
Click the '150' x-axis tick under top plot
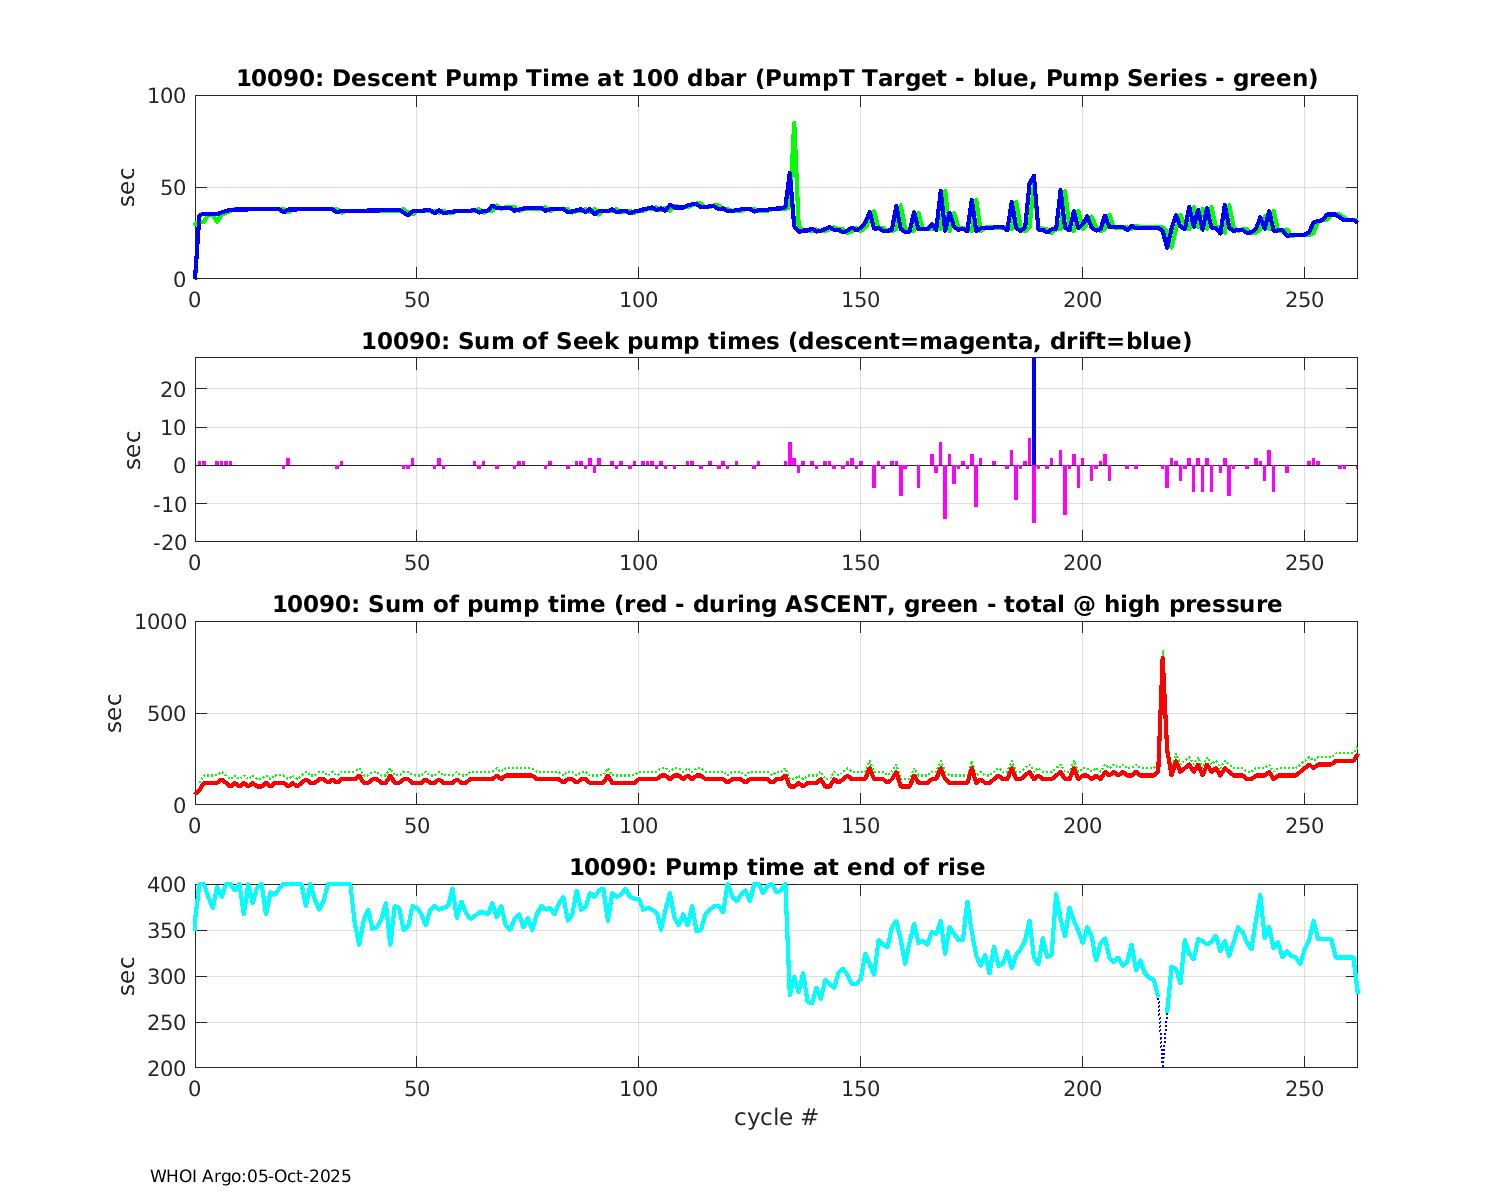click(x=860, y=299)
